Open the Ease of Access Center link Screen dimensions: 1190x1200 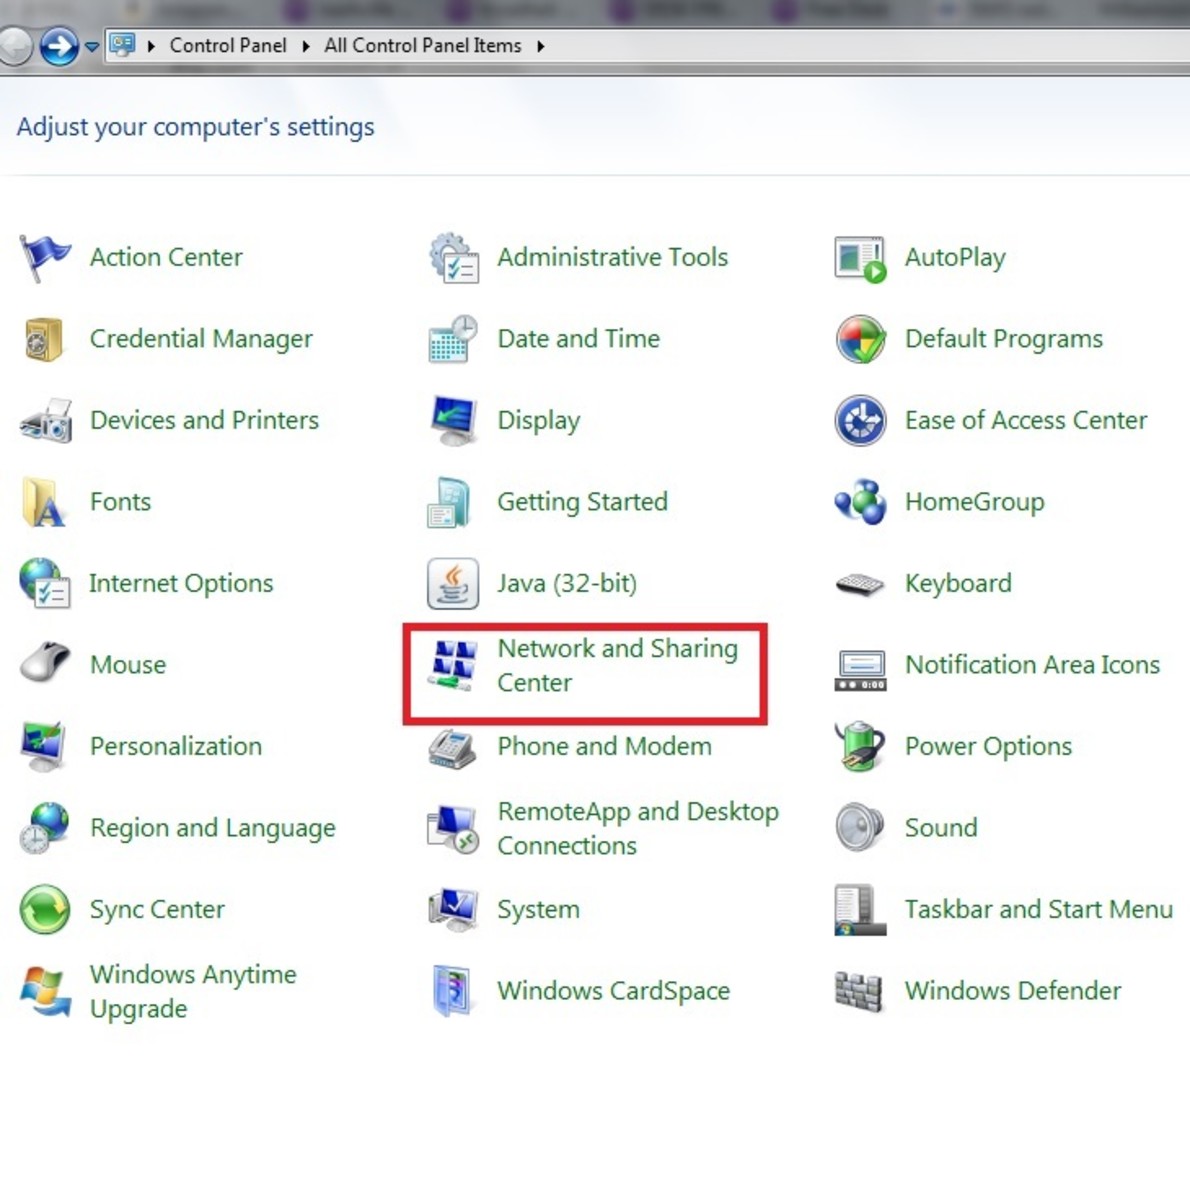[1025, 421]
